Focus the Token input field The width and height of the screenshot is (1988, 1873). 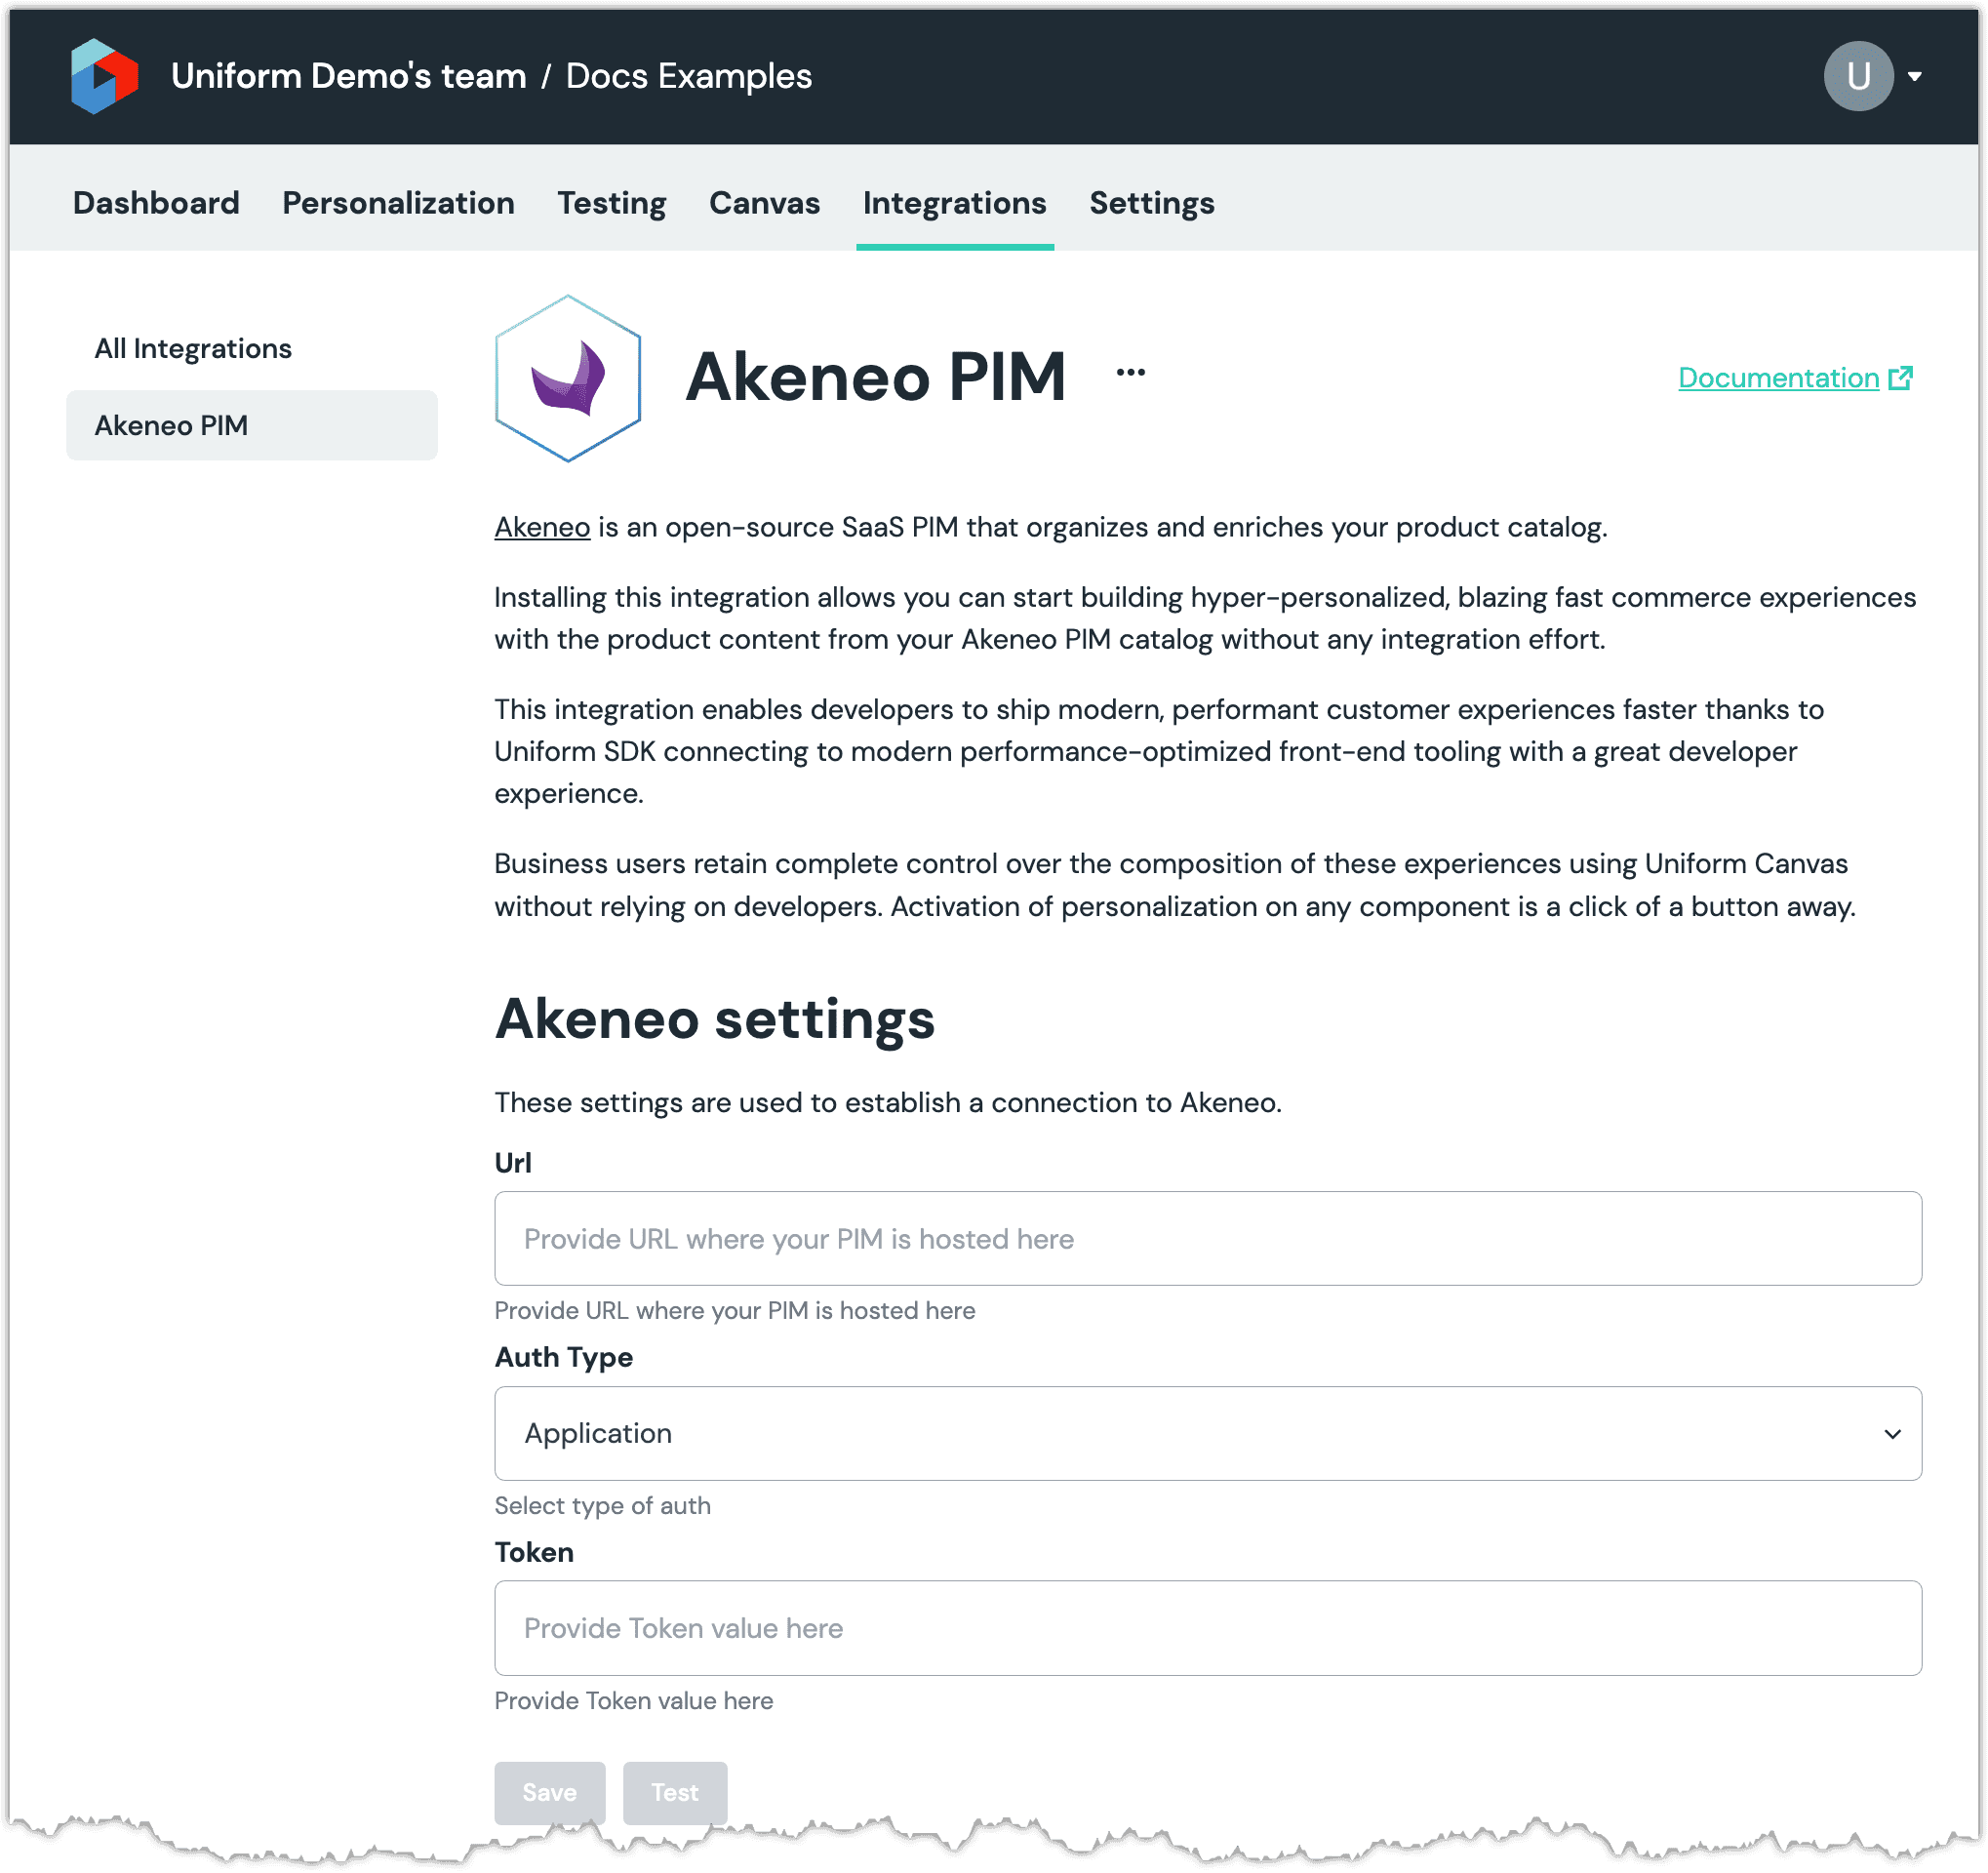coord(1207,1628)
